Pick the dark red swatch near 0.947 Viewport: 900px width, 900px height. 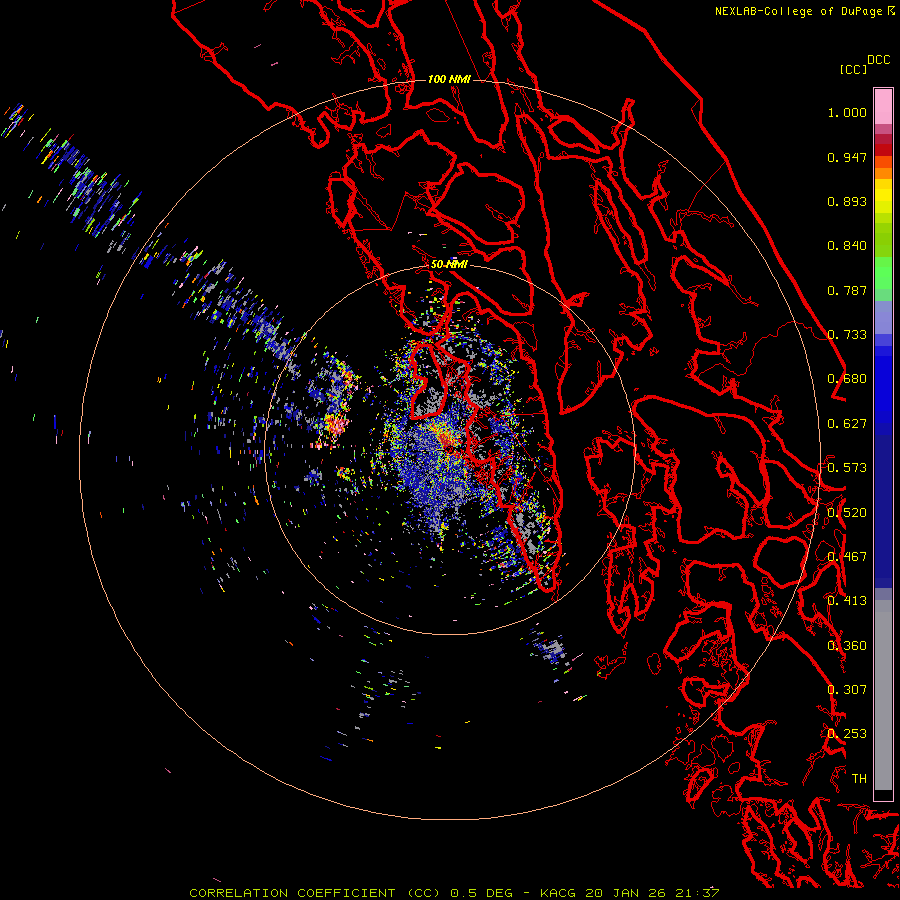pos(883,150)
